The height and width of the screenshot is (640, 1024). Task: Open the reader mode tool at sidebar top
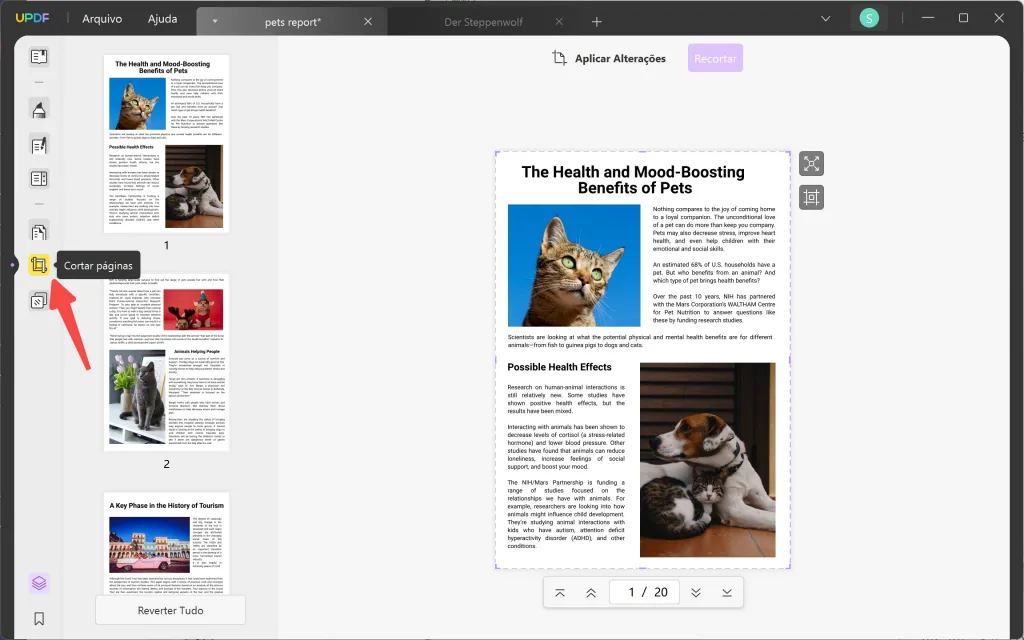[38, 57]
